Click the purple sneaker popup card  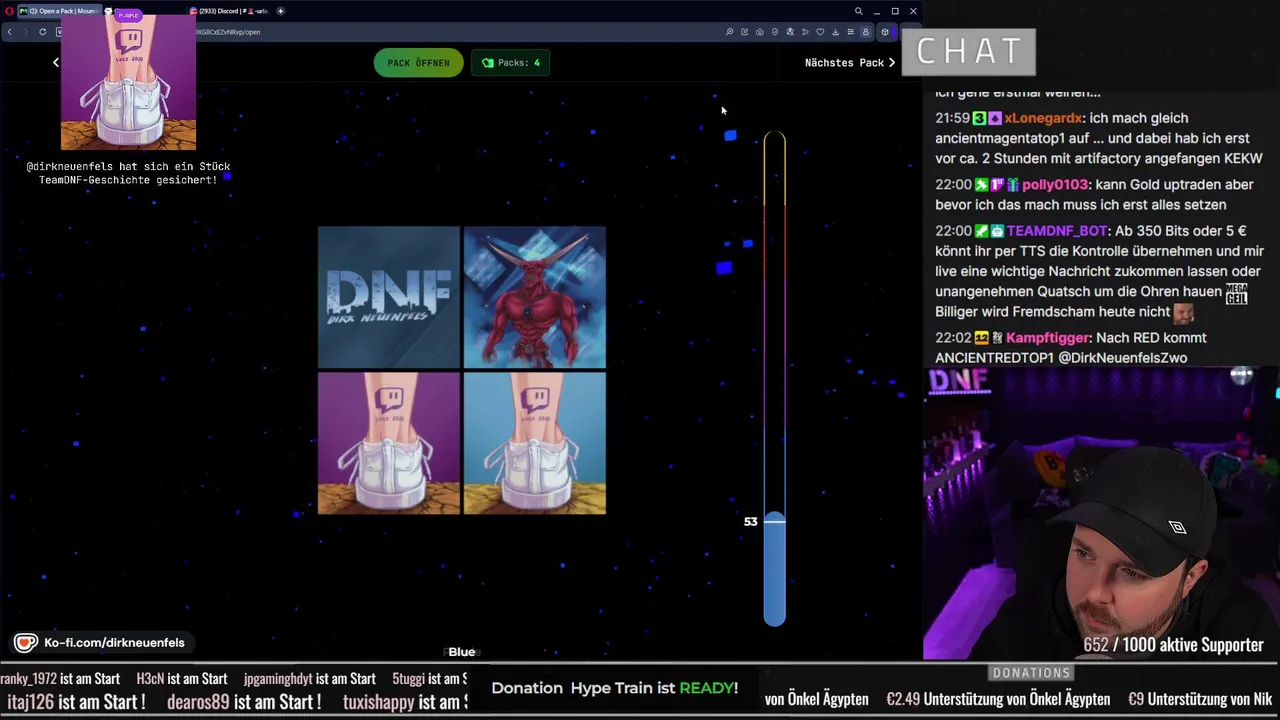128,80
